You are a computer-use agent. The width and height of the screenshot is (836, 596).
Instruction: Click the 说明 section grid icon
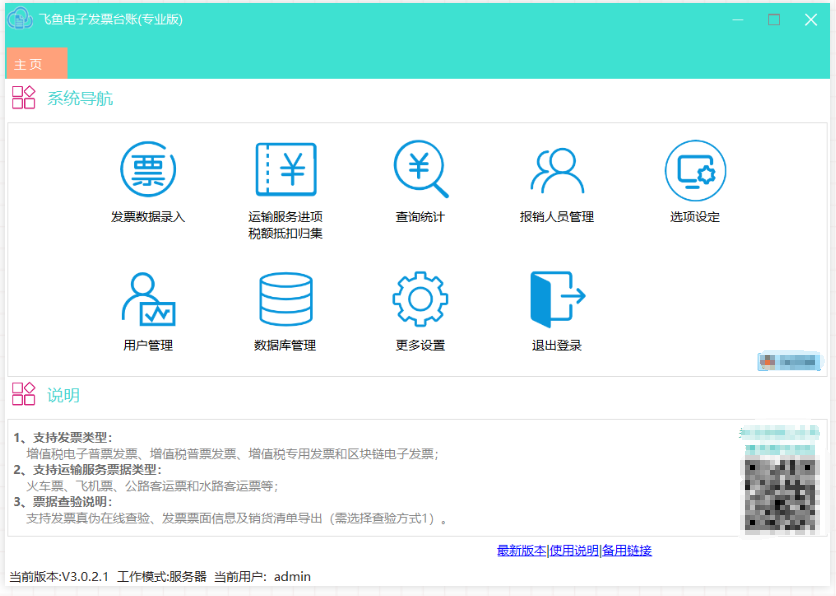click(23, 394)
